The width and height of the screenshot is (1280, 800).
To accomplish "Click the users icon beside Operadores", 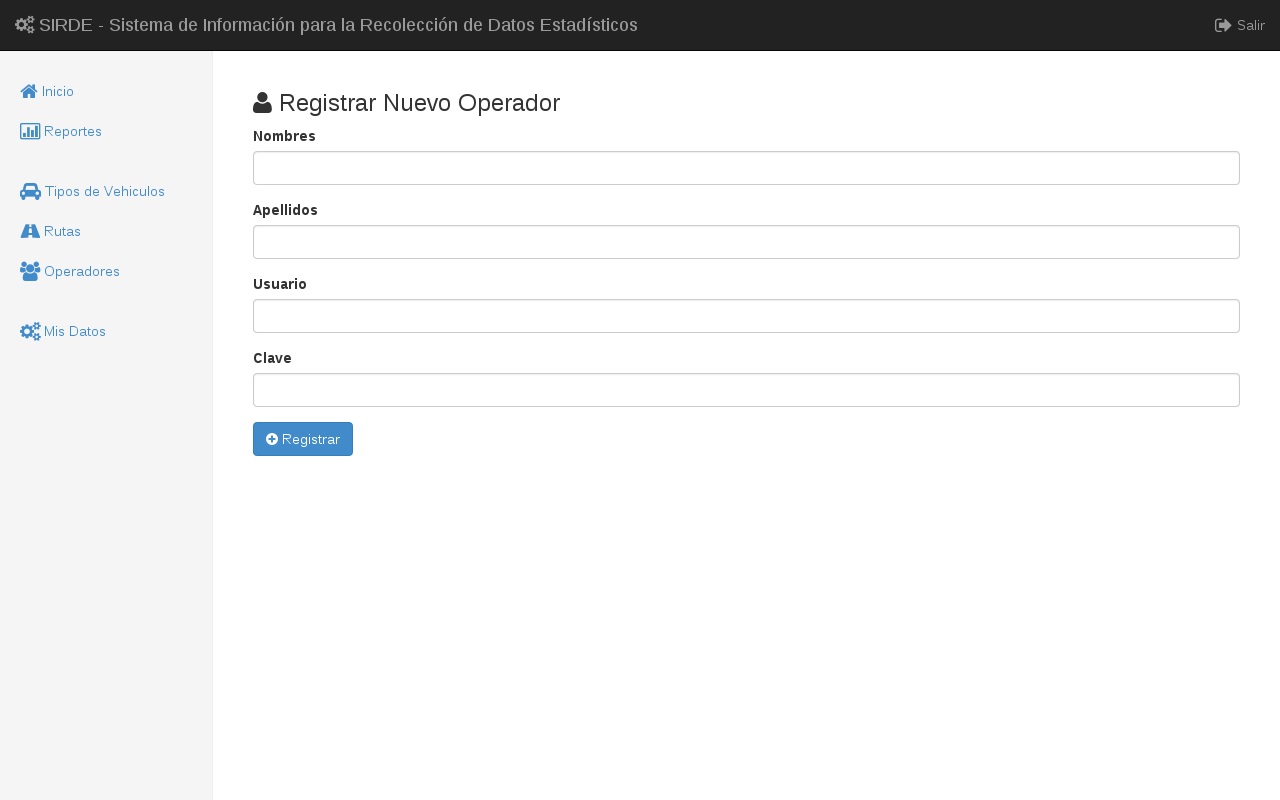I will point(30,271).
